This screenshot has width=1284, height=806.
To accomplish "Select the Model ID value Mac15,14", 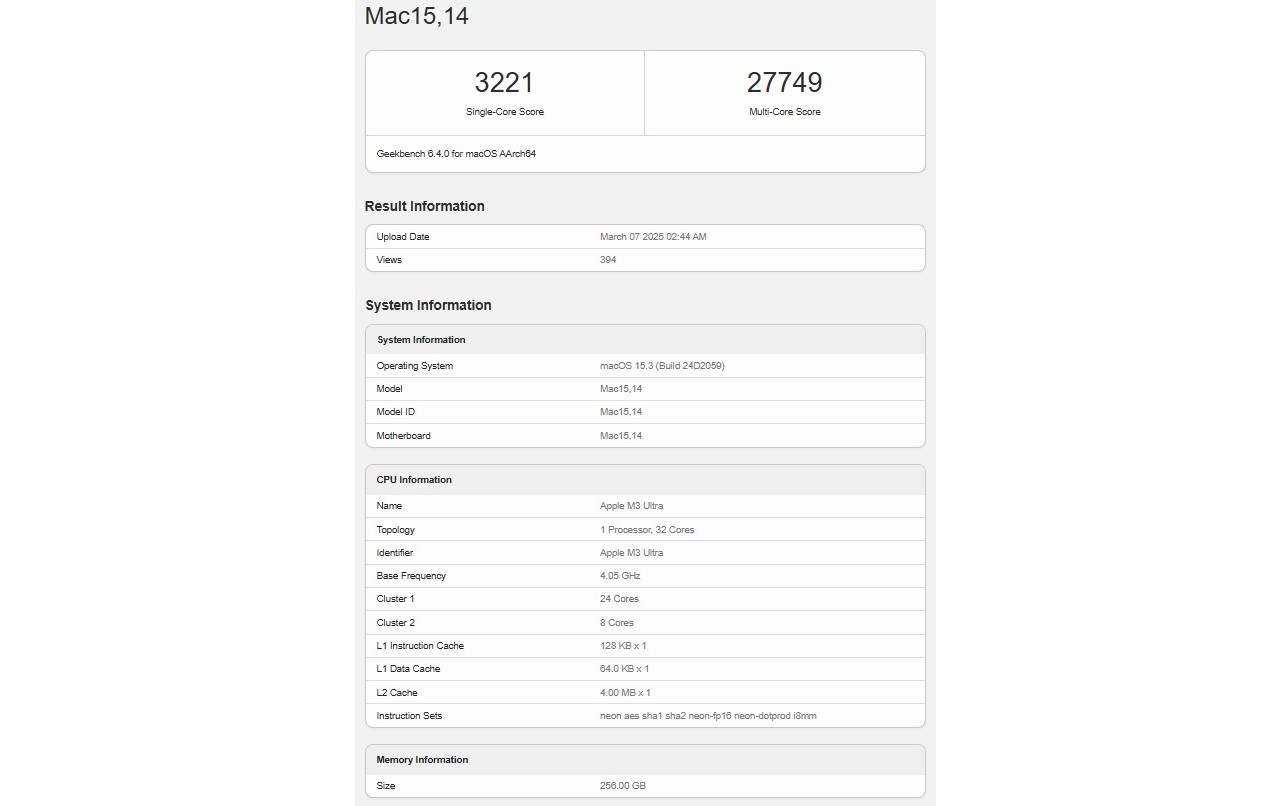I will pos(621,412).
